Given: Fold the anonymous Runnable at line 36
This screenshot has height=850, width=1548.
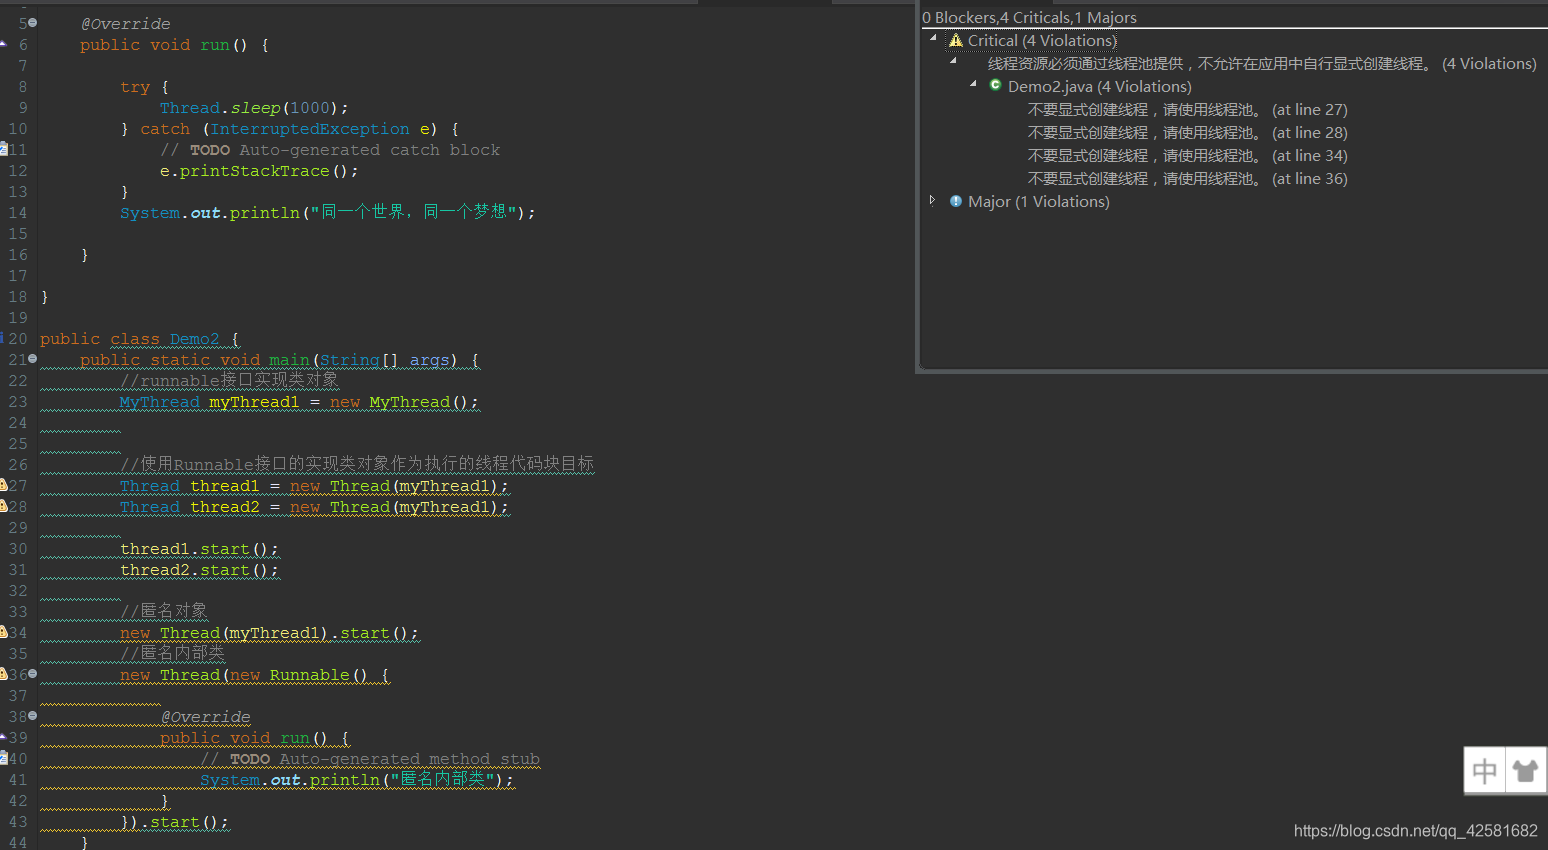Looking at the screenshot, I should [x=33, y=673].
